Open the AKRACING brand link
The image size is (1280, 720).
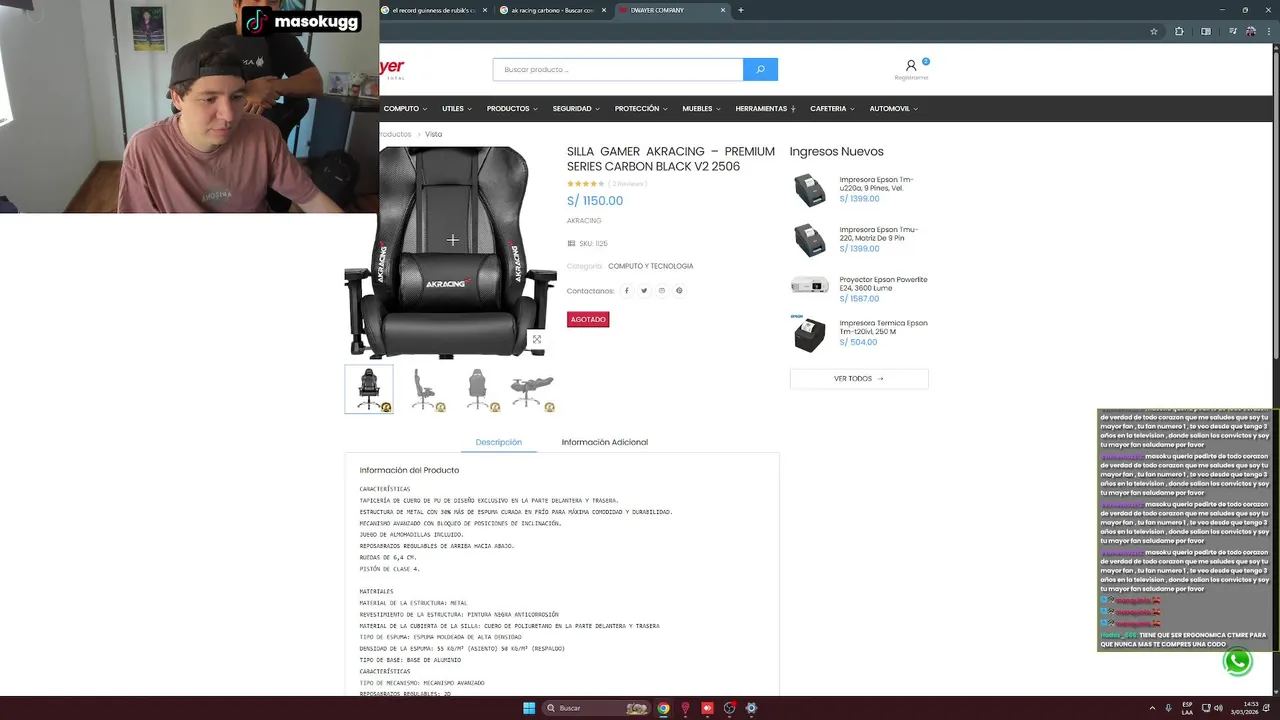pos(584,221)
